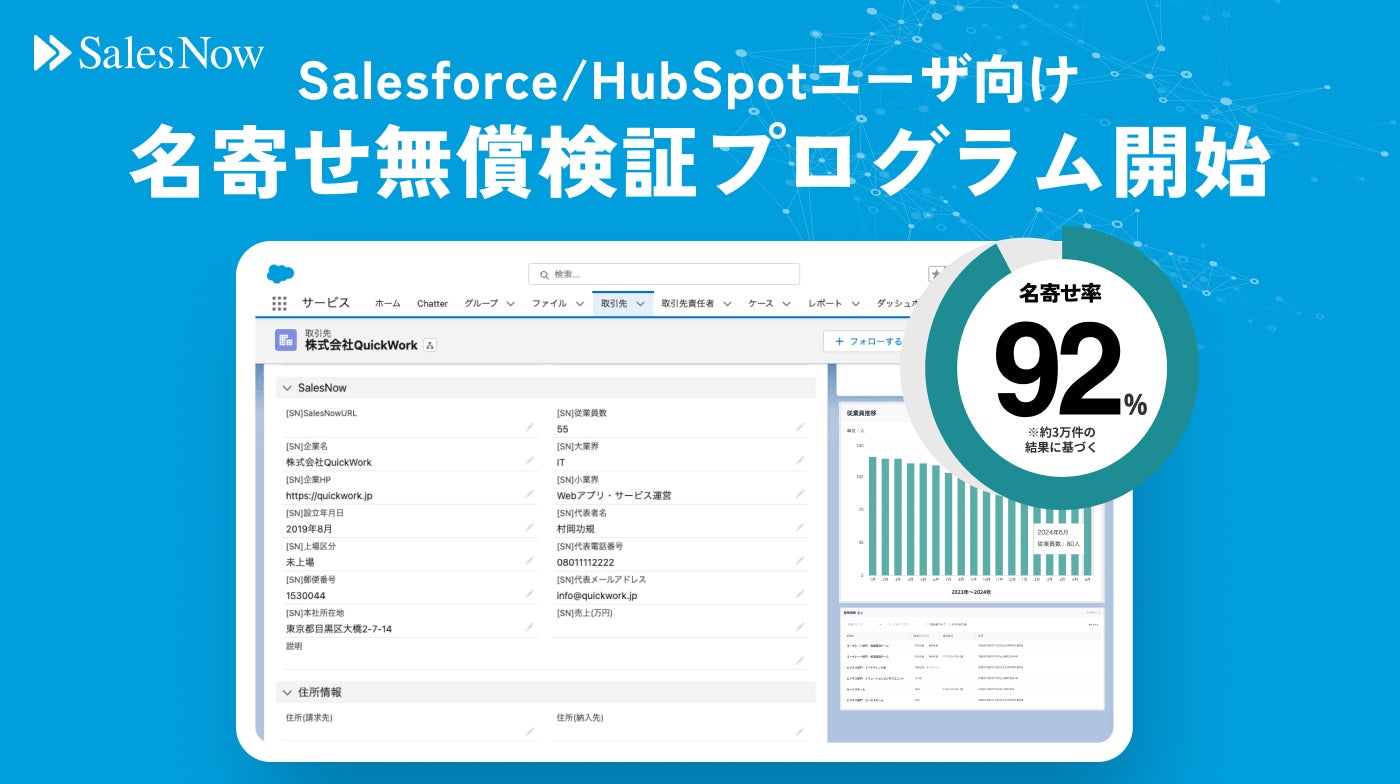Screen dimensions: 1400x784
Task: Click the サービス app name
Action: tap(326, 303)
